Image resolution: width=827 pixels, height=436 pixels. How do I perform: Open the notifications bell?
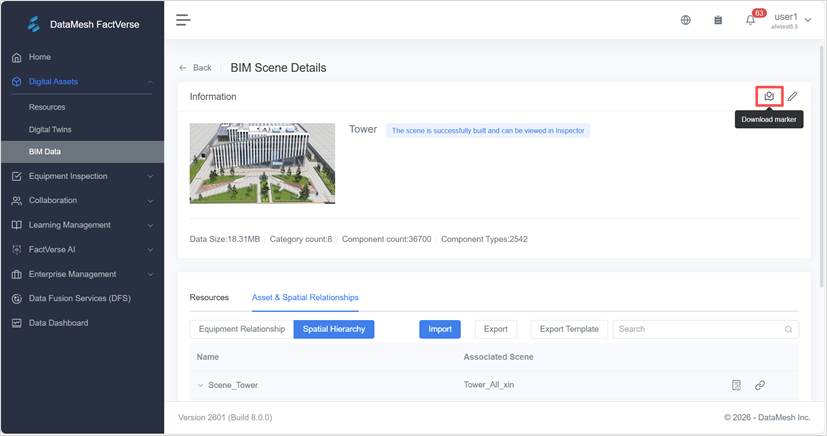click(750, 20)
